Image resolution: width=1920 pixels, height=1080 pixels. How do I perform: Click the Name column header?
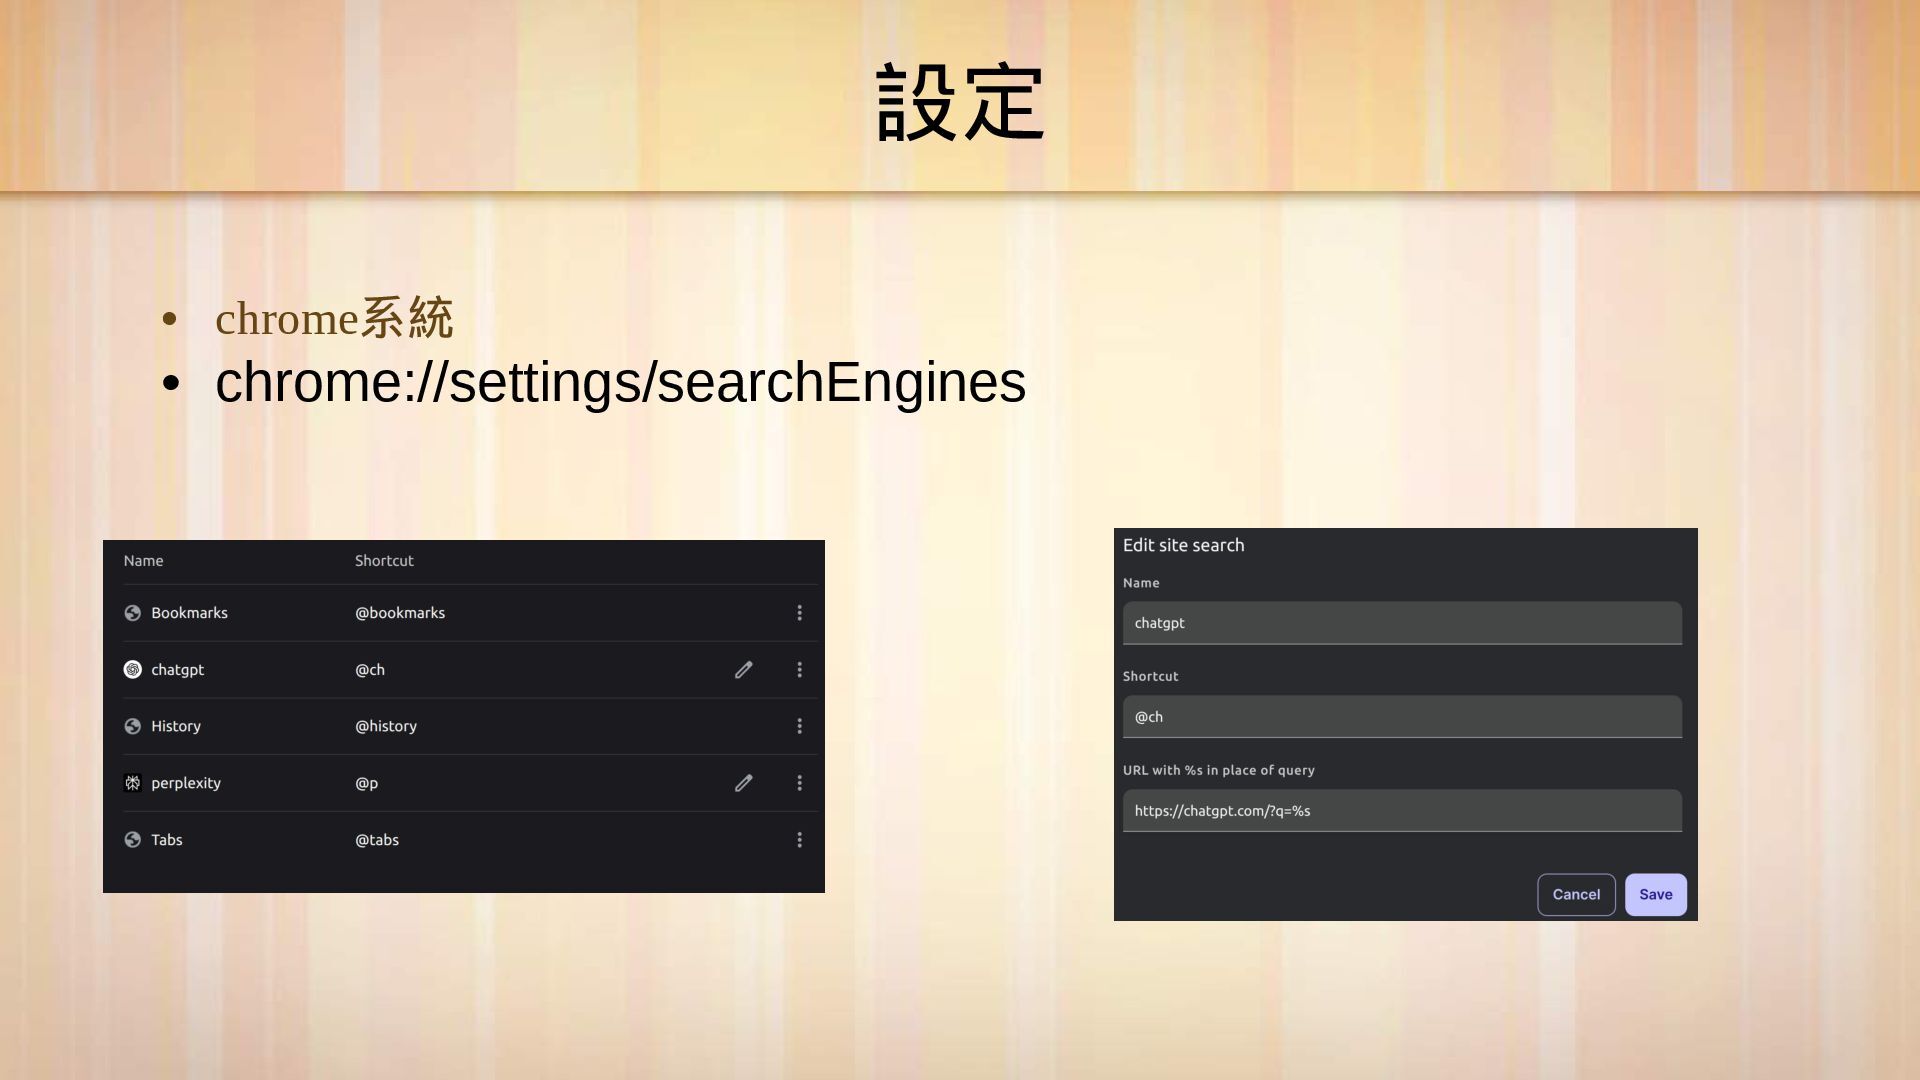pos(143,561)
